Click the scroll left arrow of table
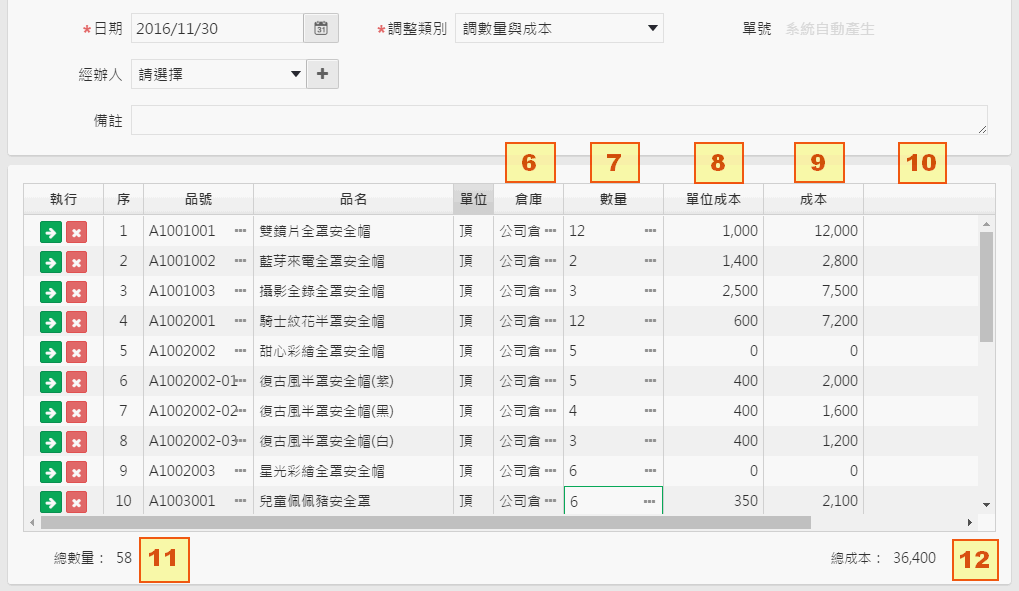1019x591 pixels. point(32,523)
